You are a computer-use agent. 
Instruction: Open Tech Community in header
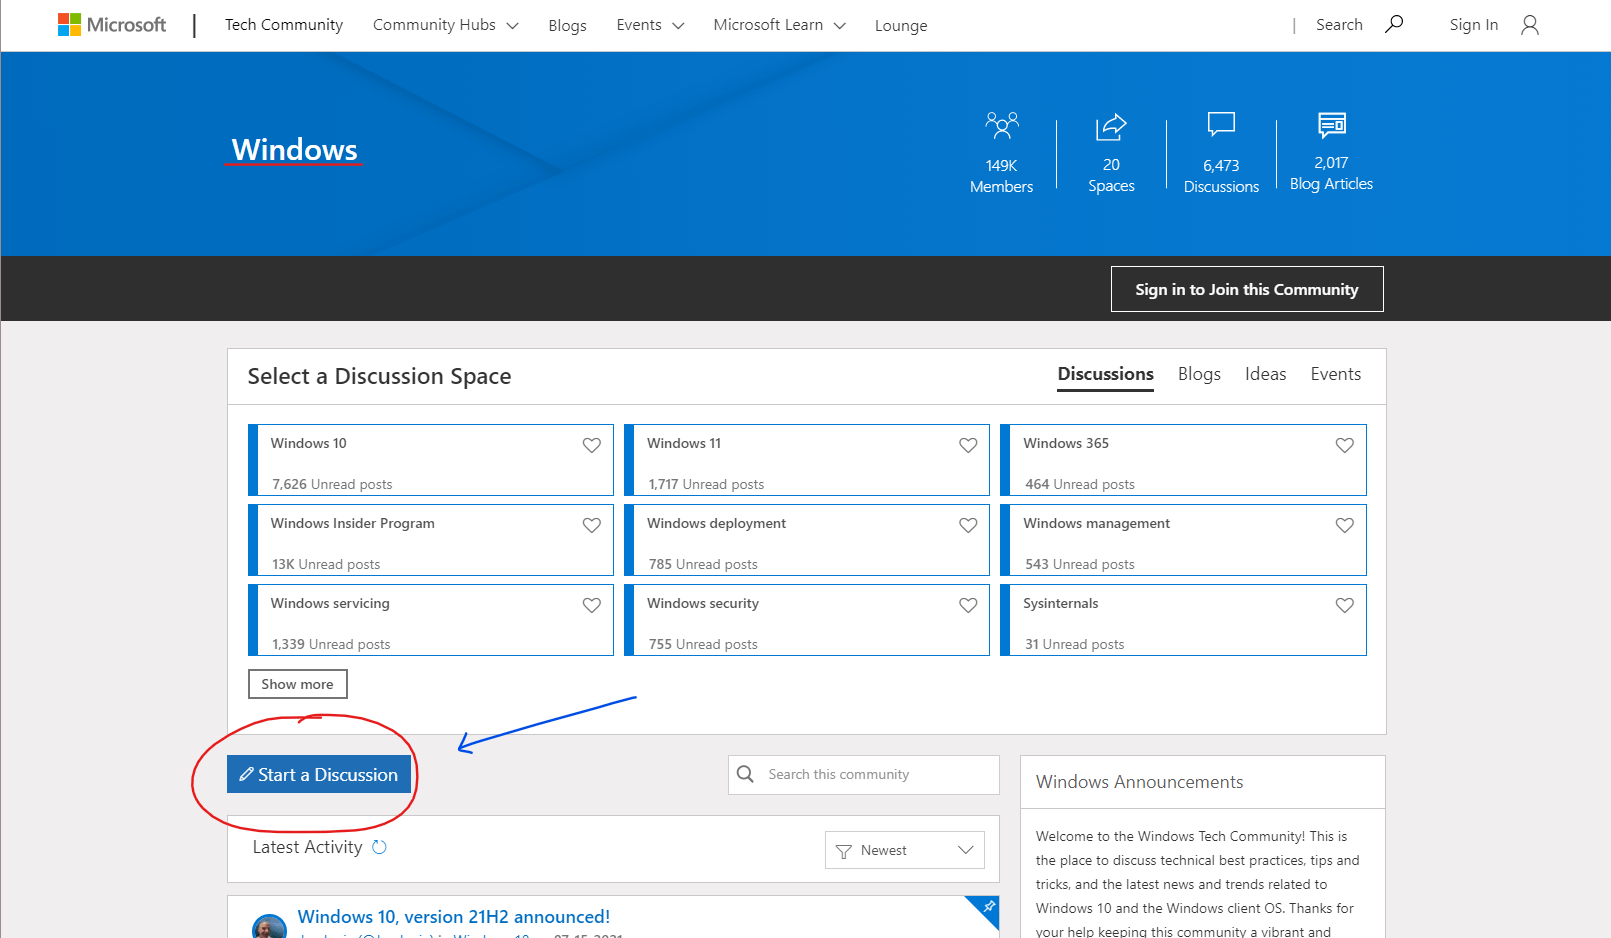pos(284,25)
